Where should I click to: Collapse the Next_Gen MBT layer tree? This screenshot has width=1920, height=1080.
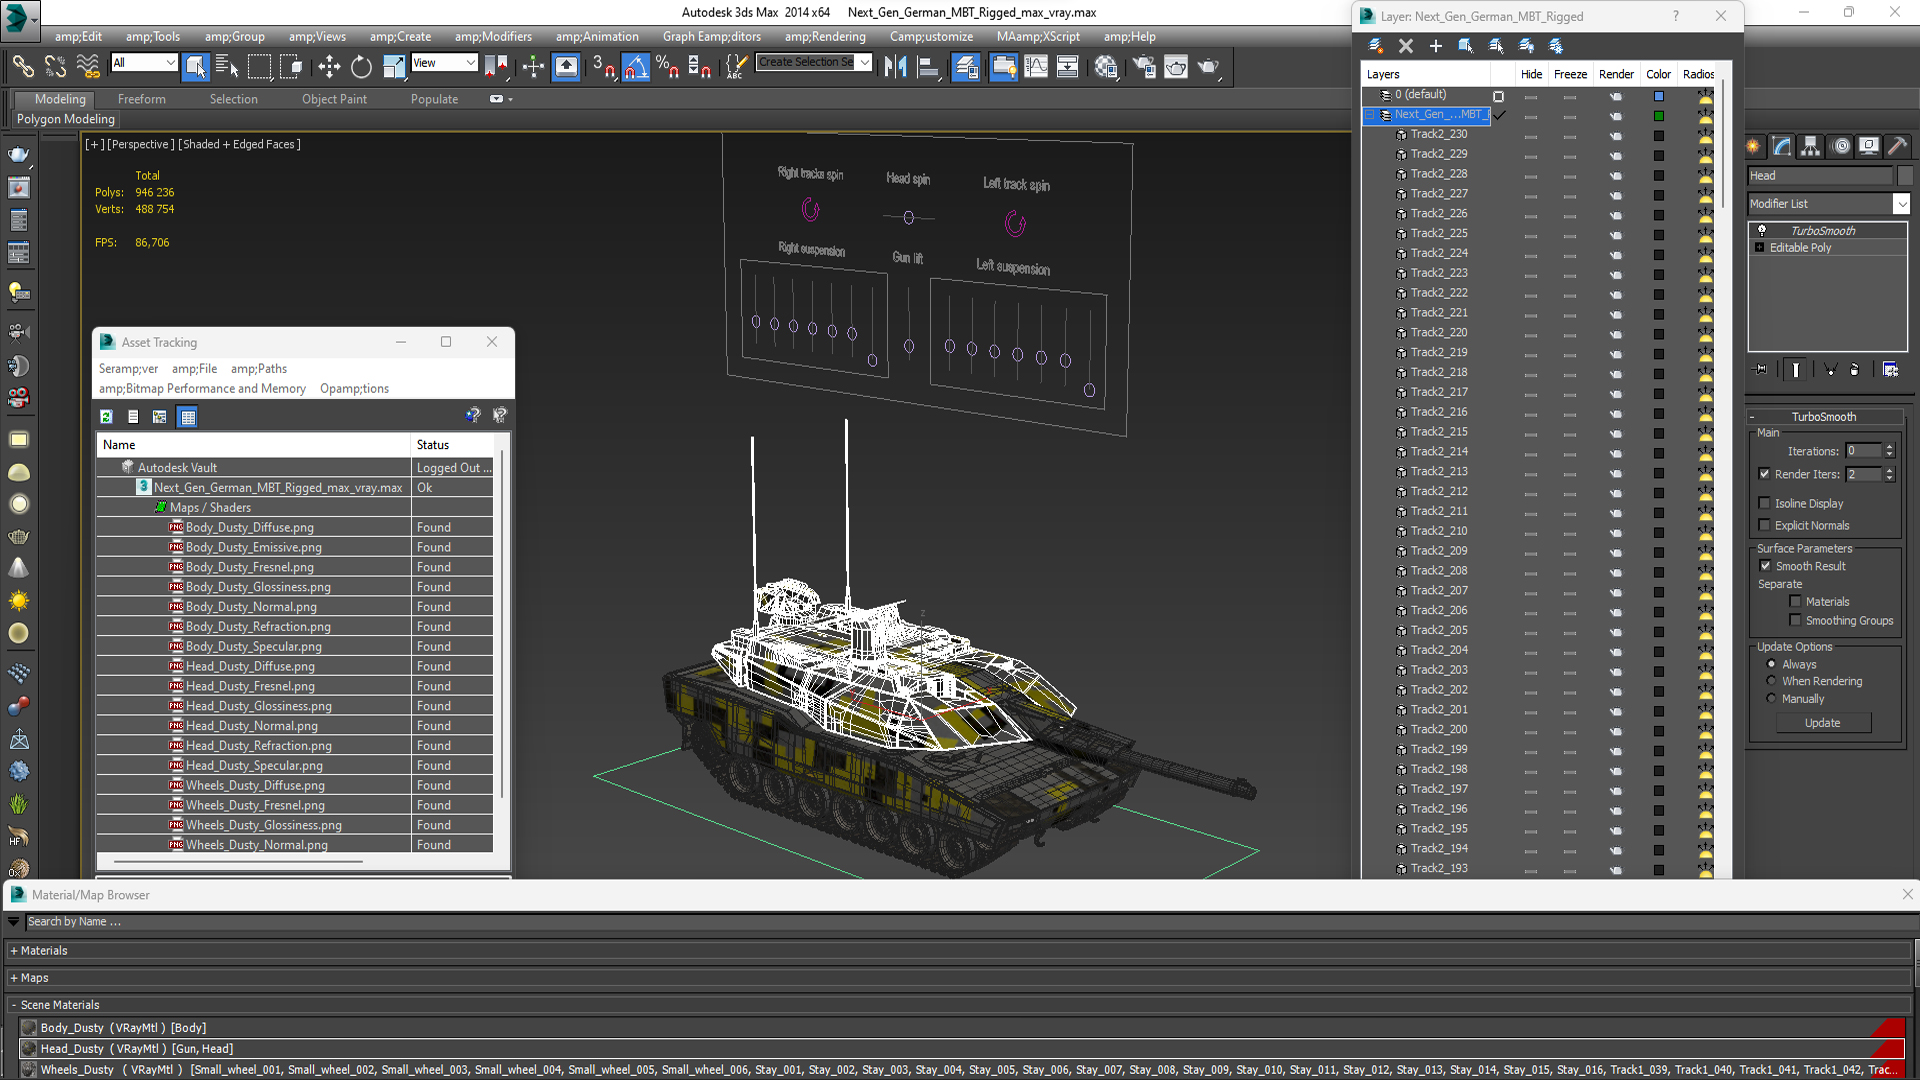click(x=1370, y=115)
